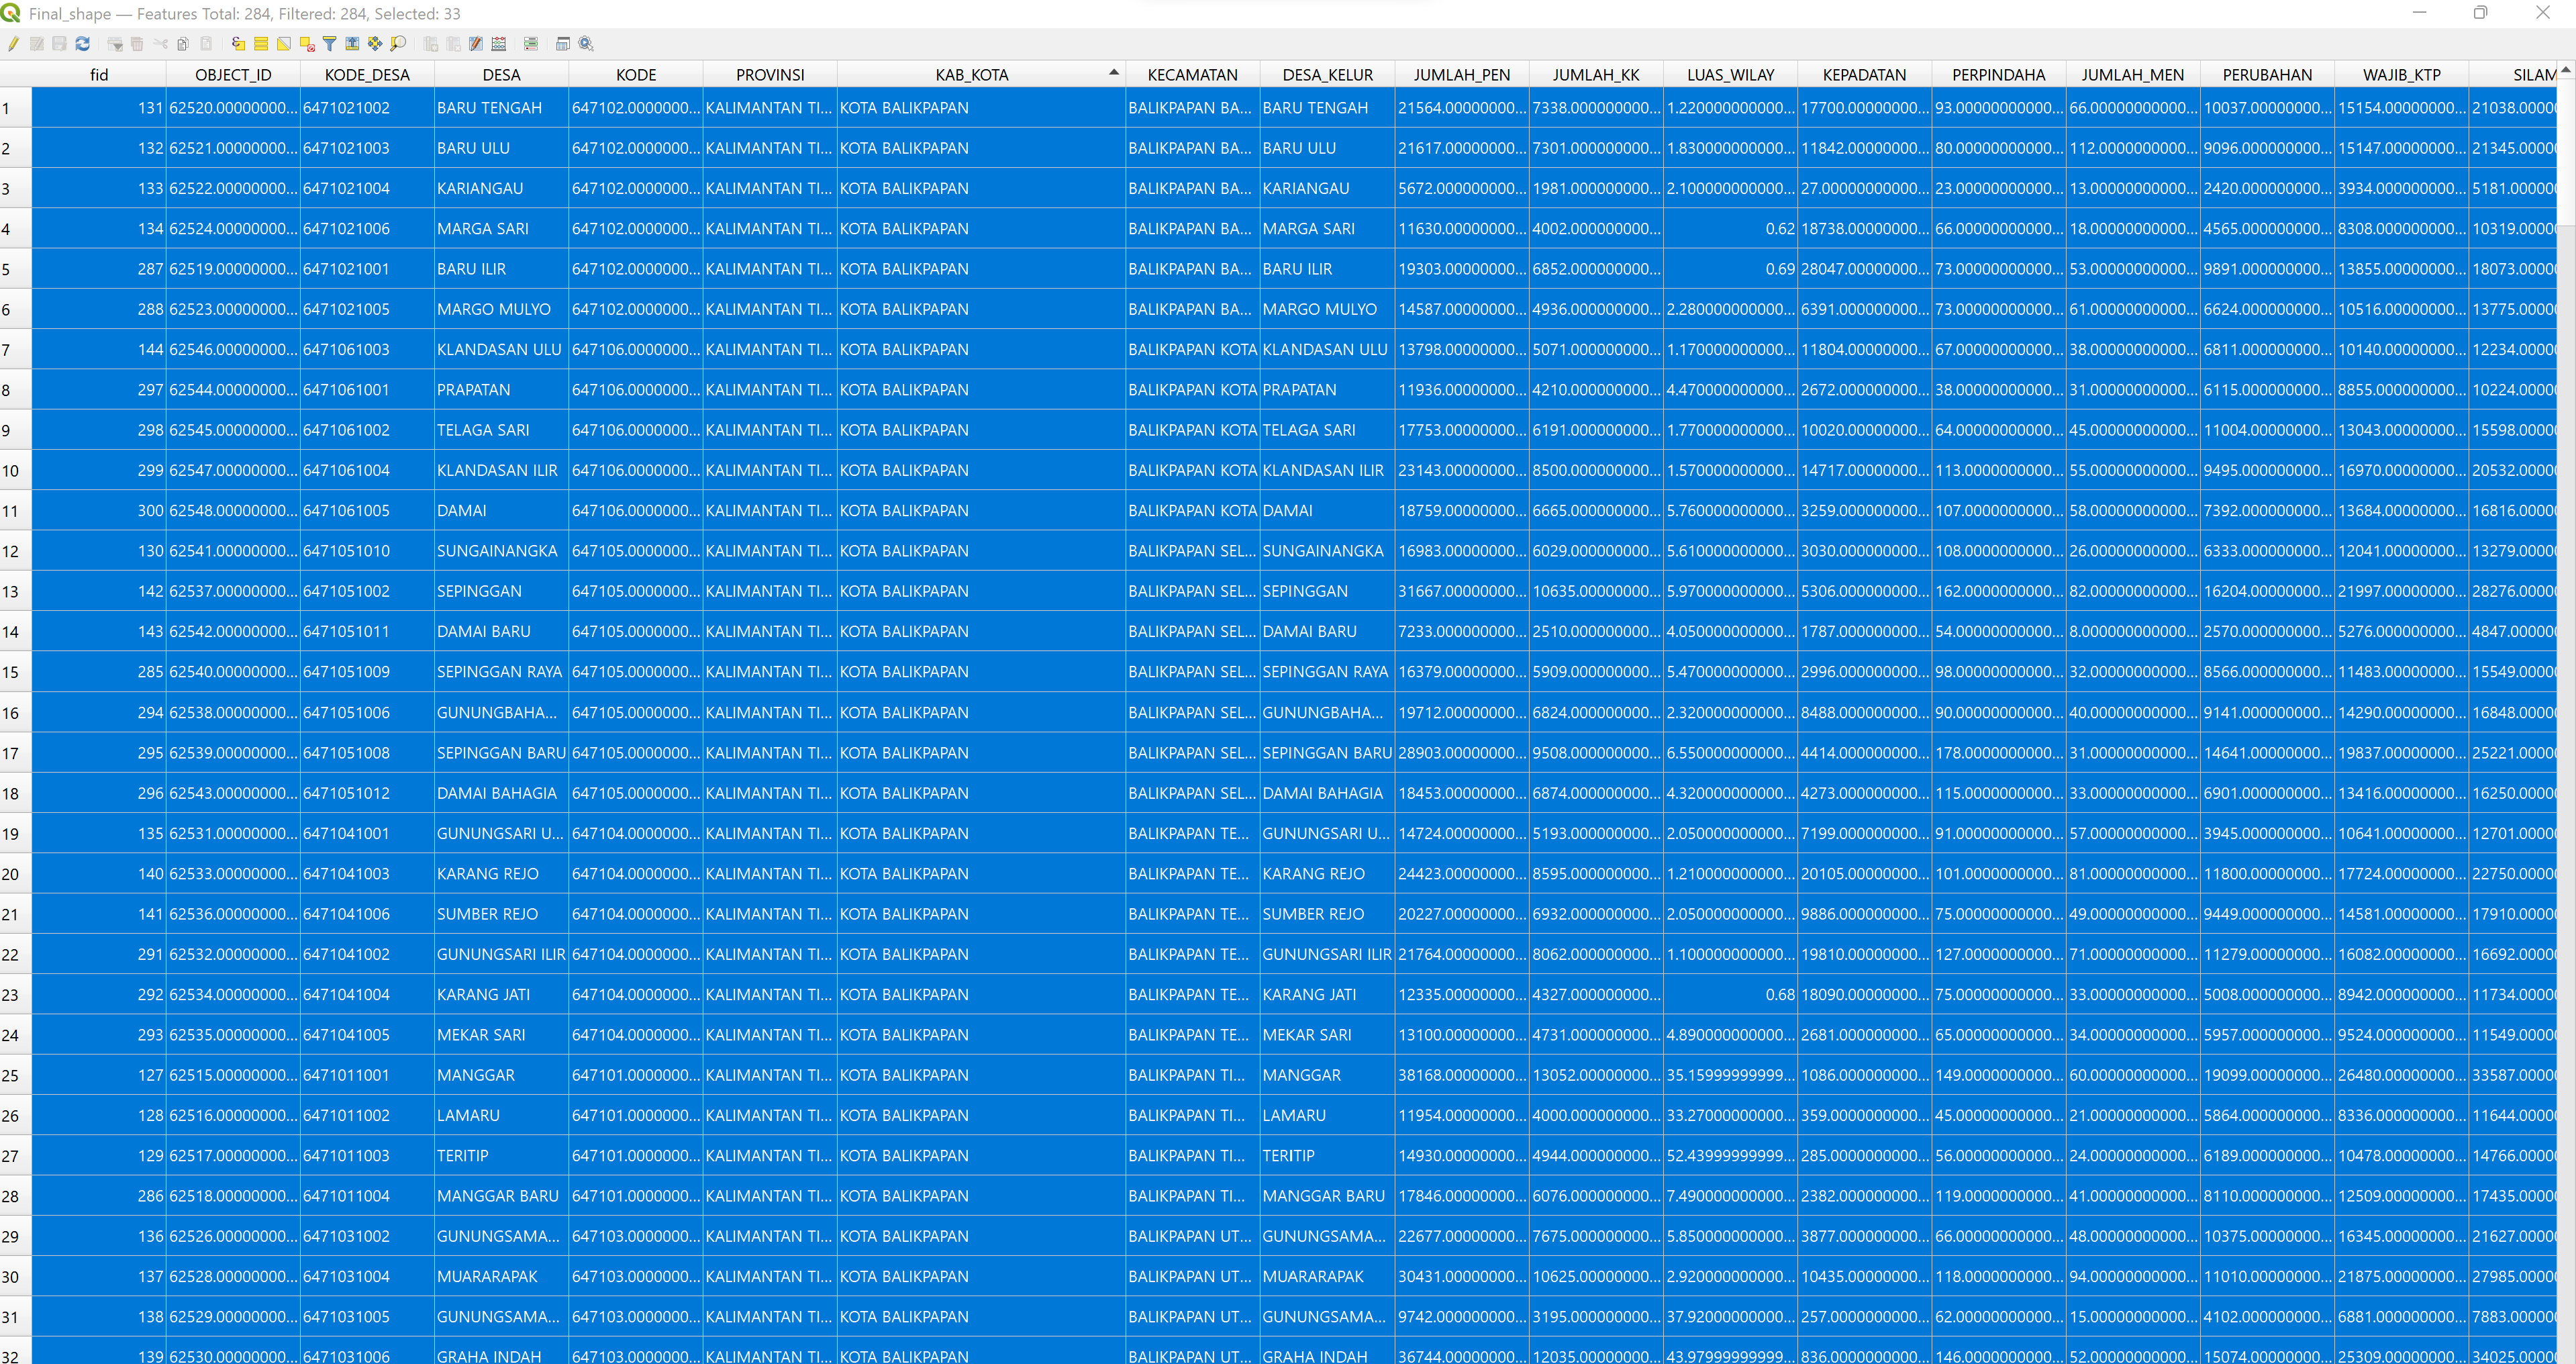Toggle dock attribute table
The width and height of the screenshot is (2576, 1364).
563,44
